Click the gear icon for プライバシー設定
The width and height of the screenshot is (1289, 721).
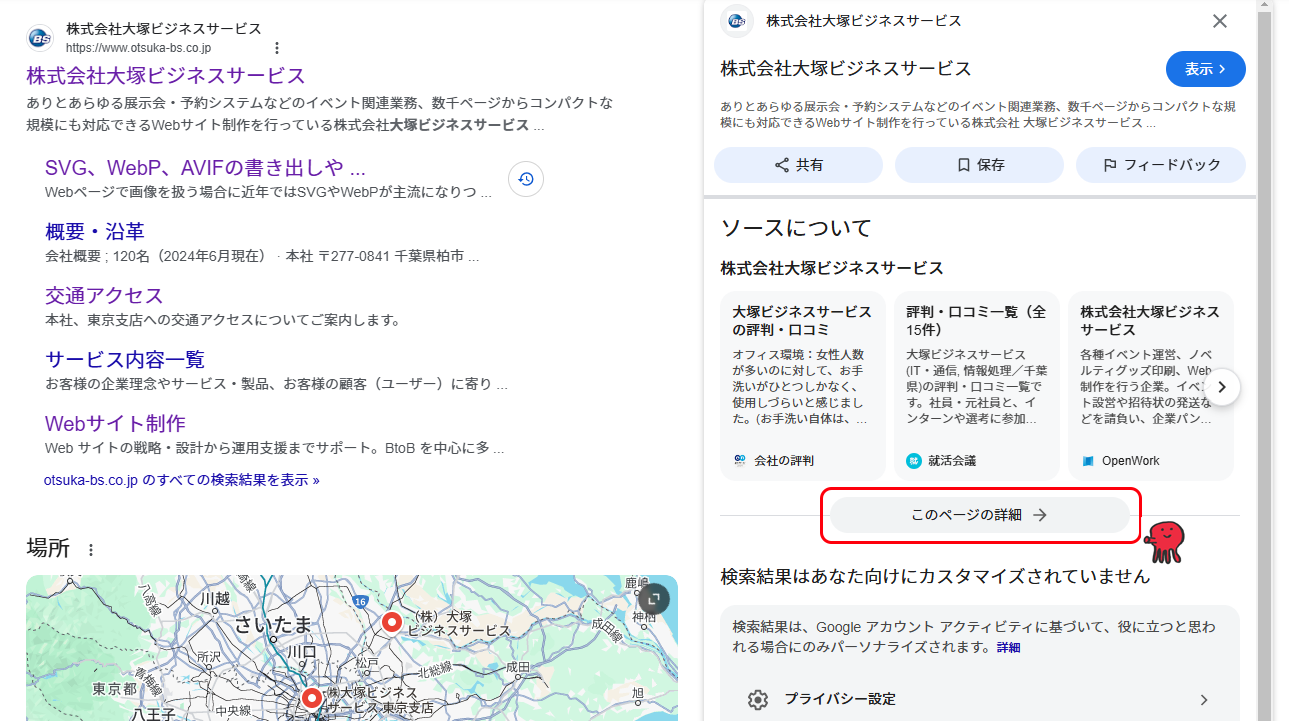pyautogui.click(x=757, y=700)
